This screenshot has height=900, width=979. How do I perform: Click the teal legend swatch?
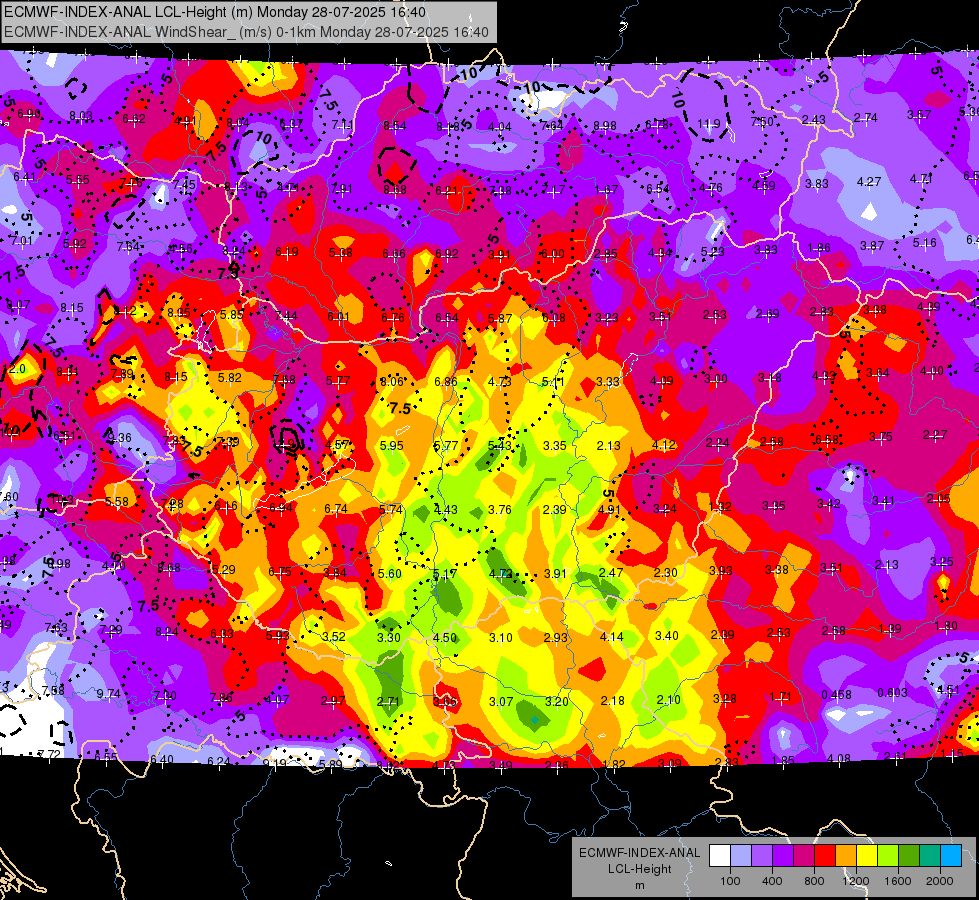[930, 856]
